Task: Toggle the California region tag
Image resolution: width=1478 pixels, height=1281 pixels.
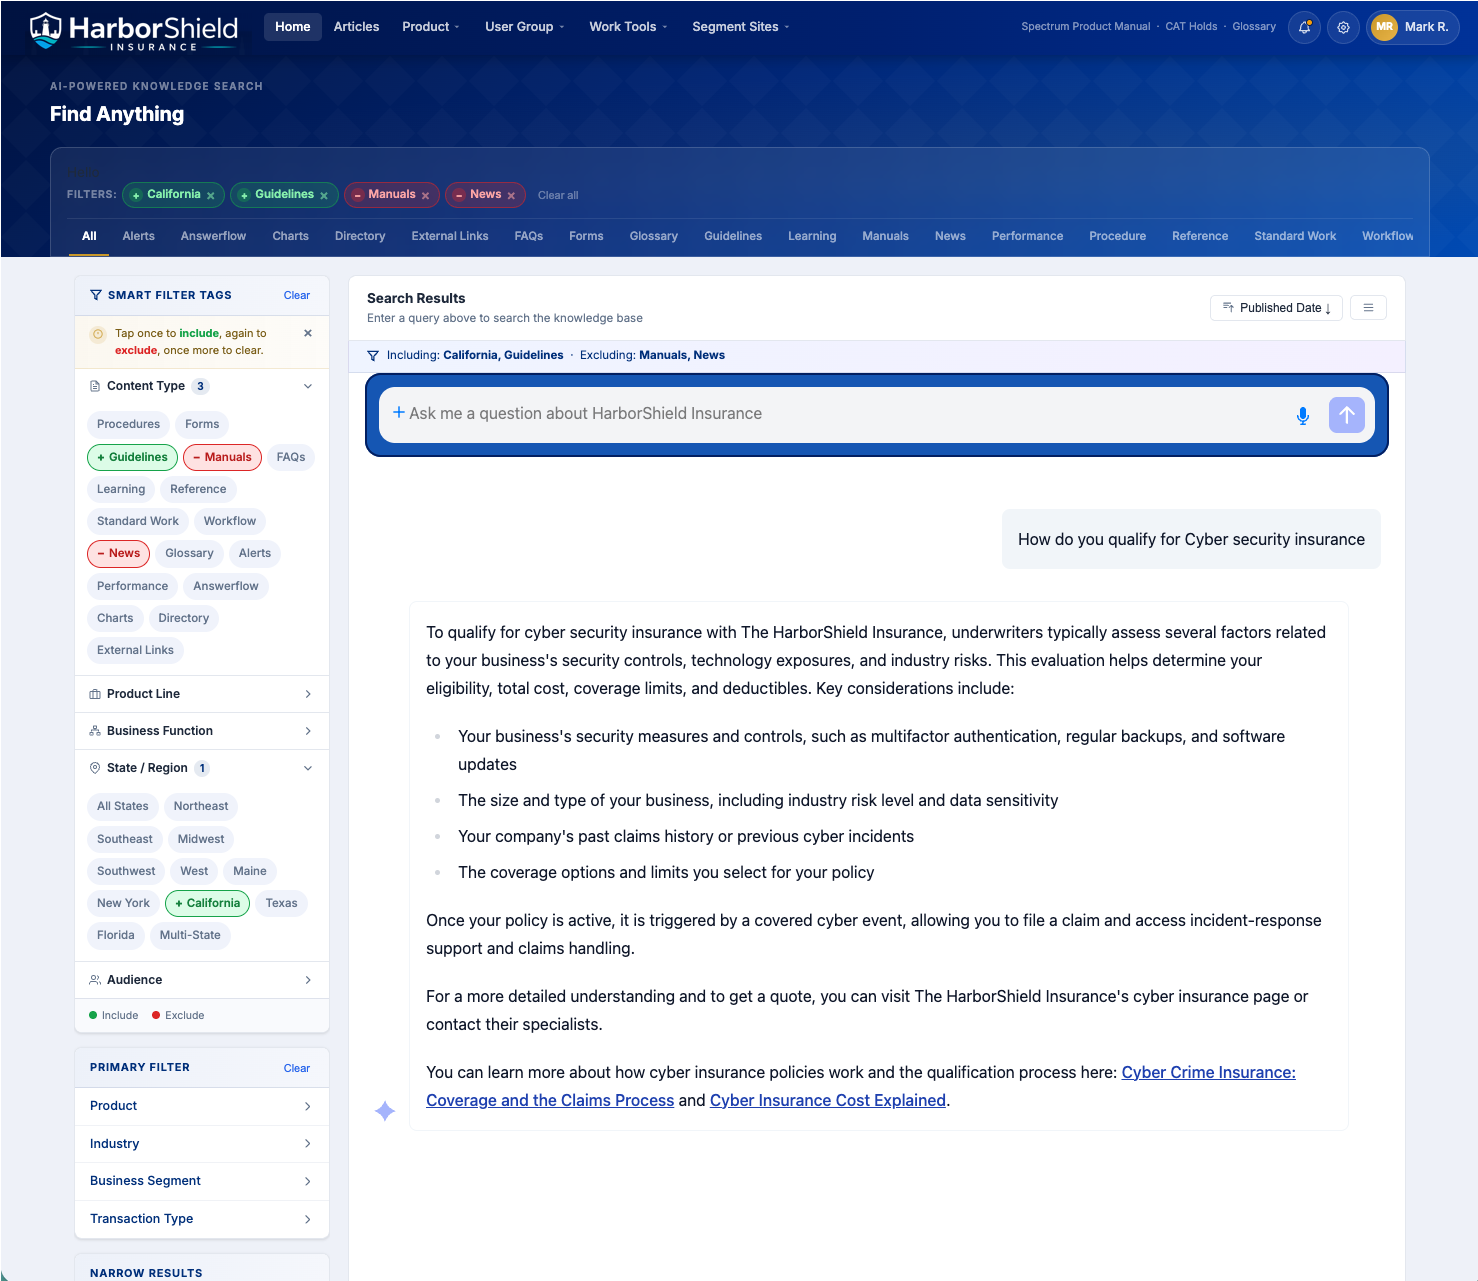Action: pyautogui.click(x=207, y=903)
